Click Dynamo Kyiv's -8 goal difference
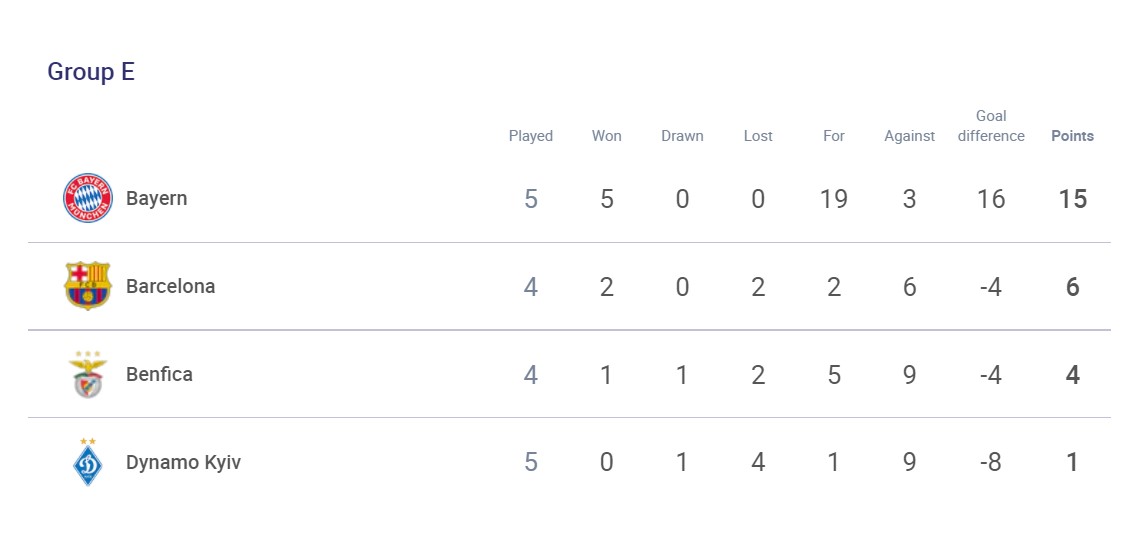Image resolution: width=1136 pixels, height=549 pixels. click(x=991, y=462)
